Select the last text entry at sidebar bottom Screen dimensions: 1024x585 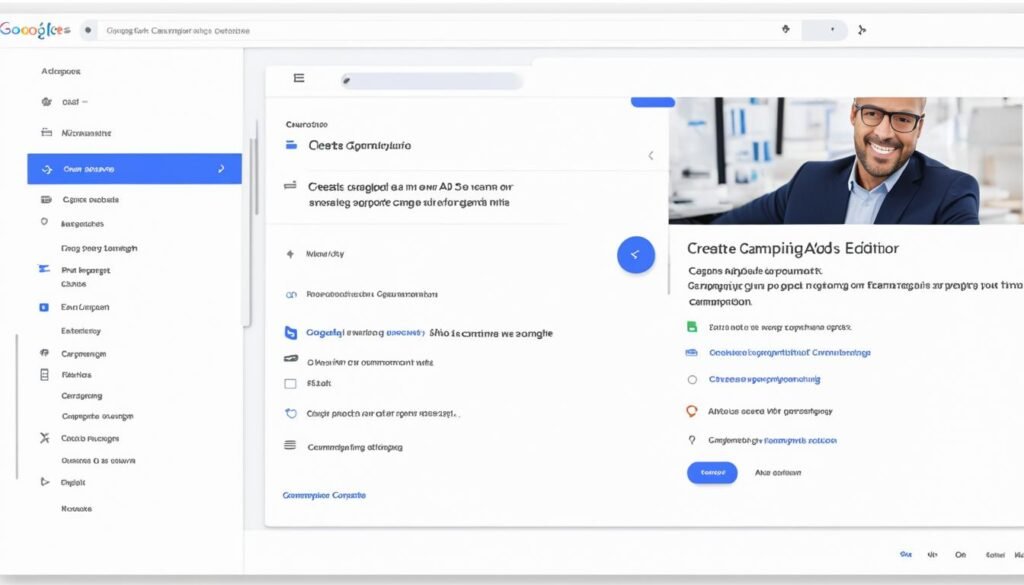click(x=76, y=509)
